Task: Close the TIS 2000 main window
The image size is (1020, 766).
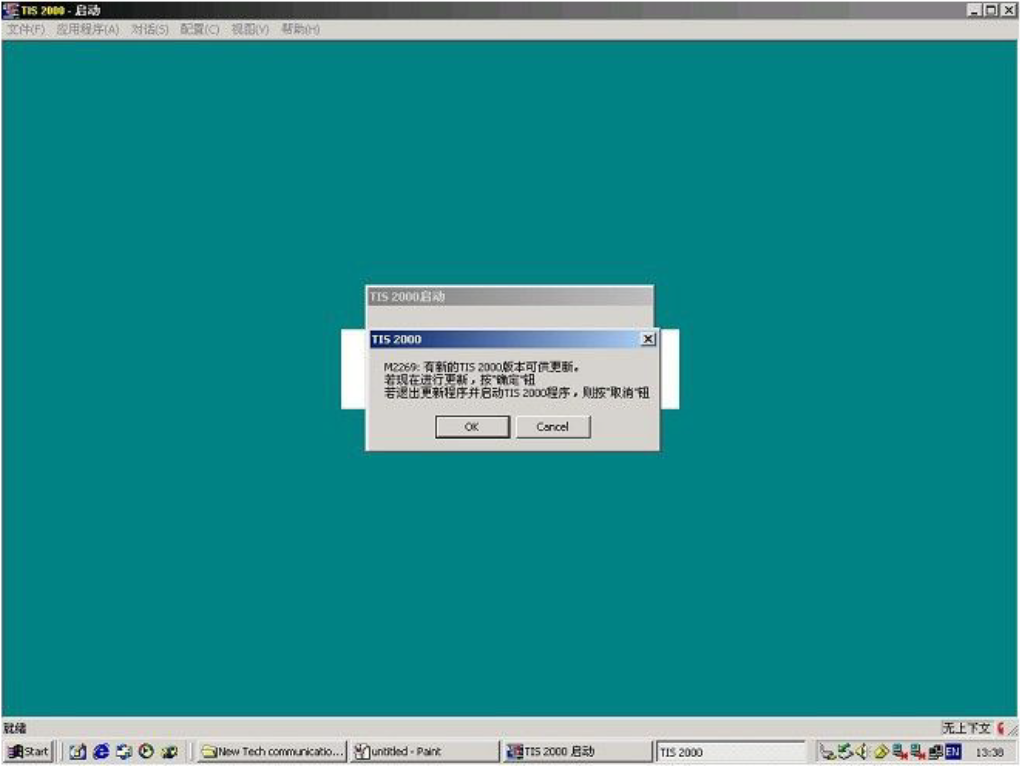Action: 1008,10
